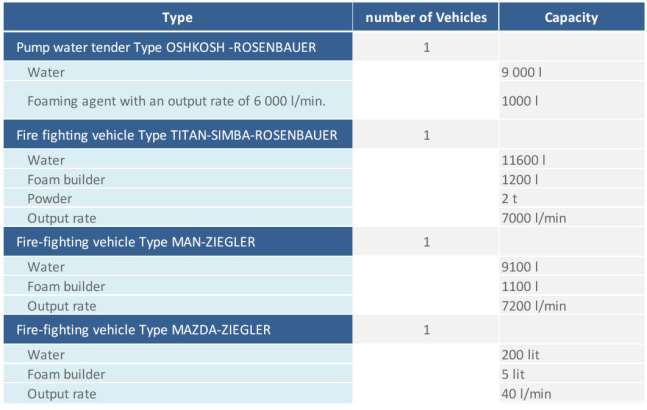Click the 40 l/min output rate cell
647x410 pixels.
(571, 394)
